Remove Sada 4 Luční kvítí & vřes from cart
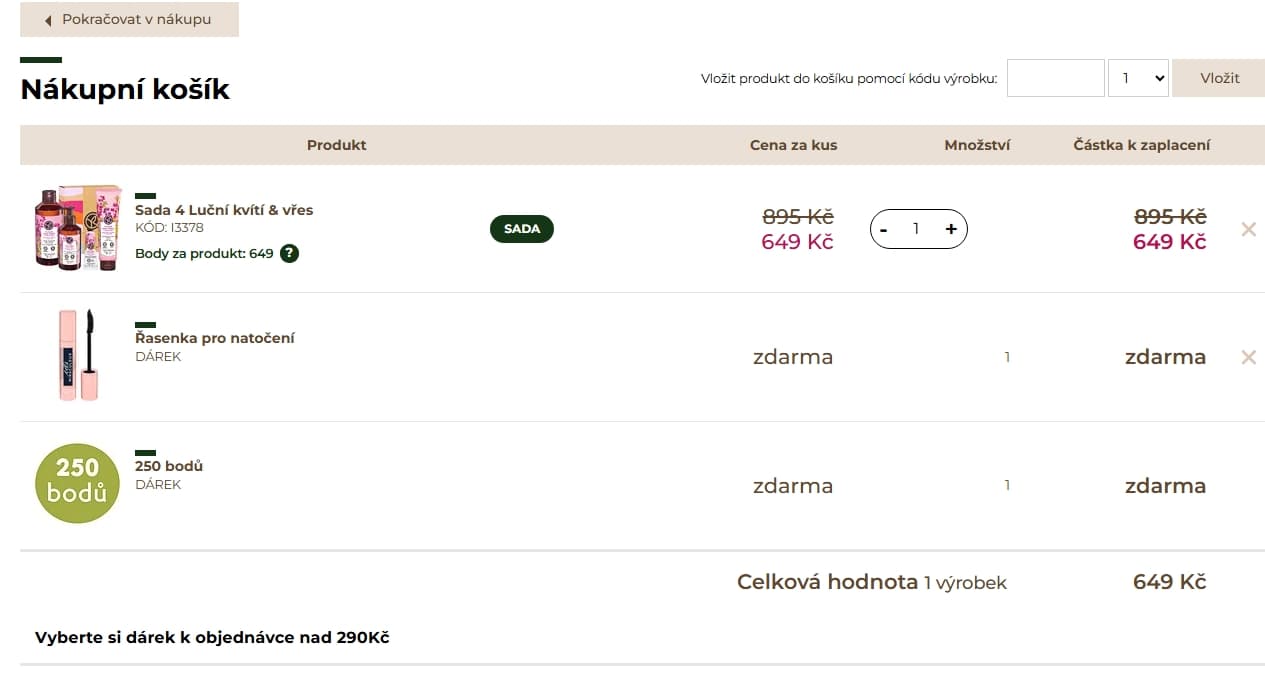Screen dimensions: 1265x673 (x=1248, y=229)
